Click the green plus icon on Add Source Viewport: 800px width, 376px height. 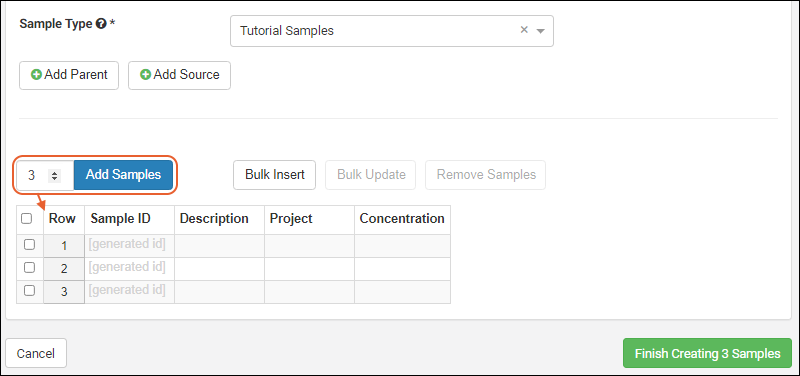click(x=145, y=75)
